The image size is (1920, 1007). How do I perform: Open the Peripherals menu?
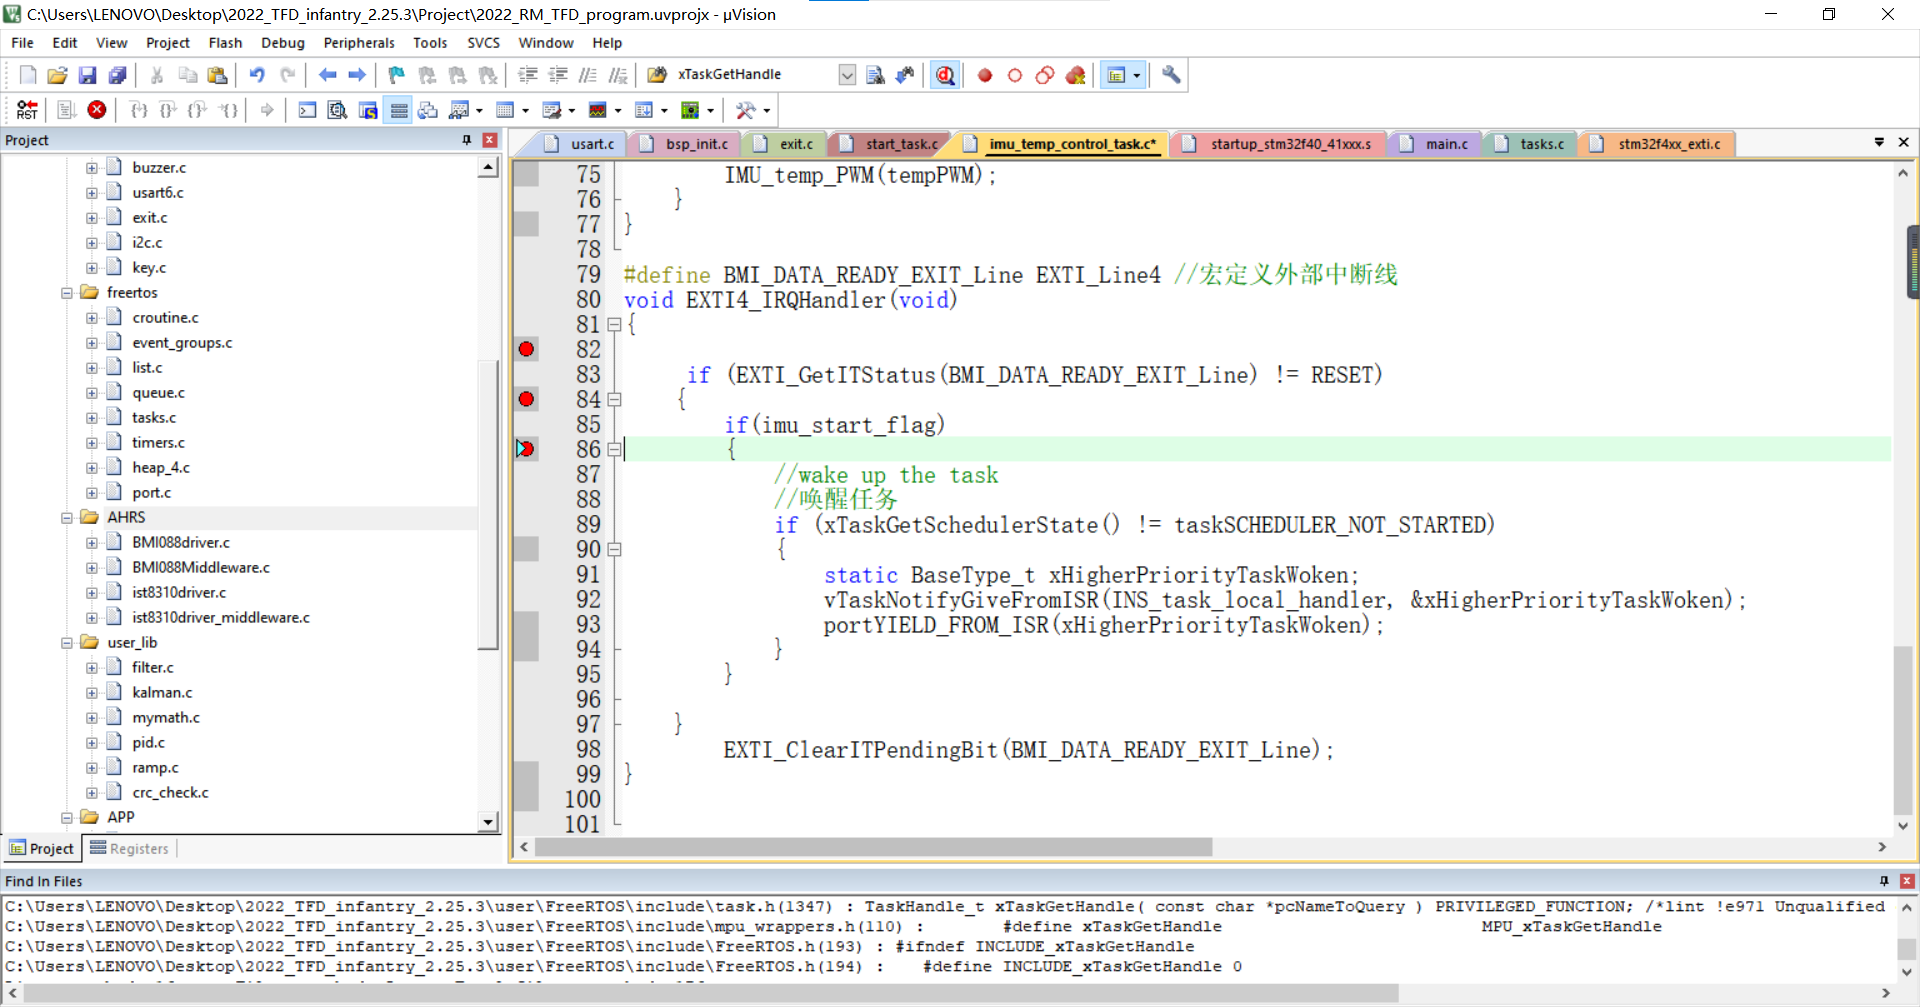pyautogui.click(x=359, y=43)
